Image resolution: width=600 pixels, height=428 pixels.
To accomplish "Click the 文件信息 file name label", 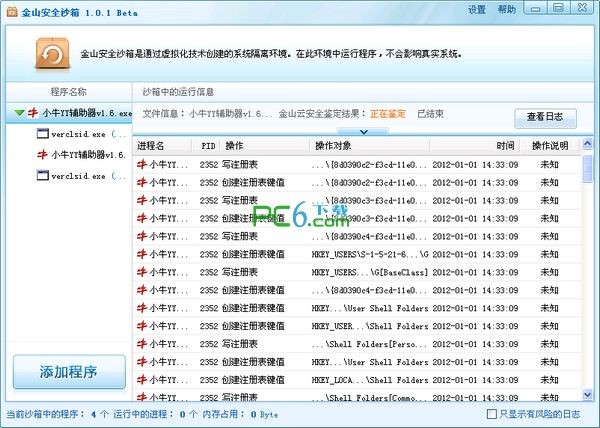I will tap(207, 114).
